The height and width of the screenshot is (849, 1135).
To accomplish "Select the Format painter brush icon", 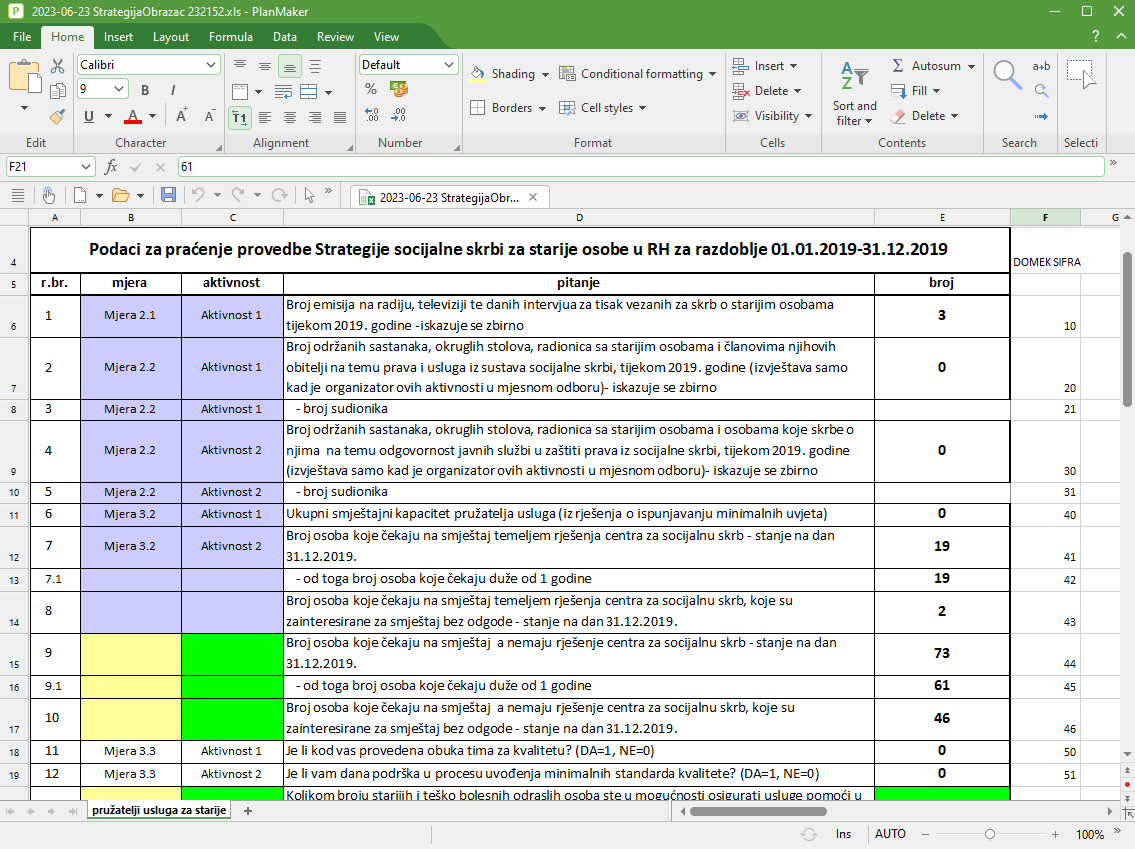I will (58, 116).
